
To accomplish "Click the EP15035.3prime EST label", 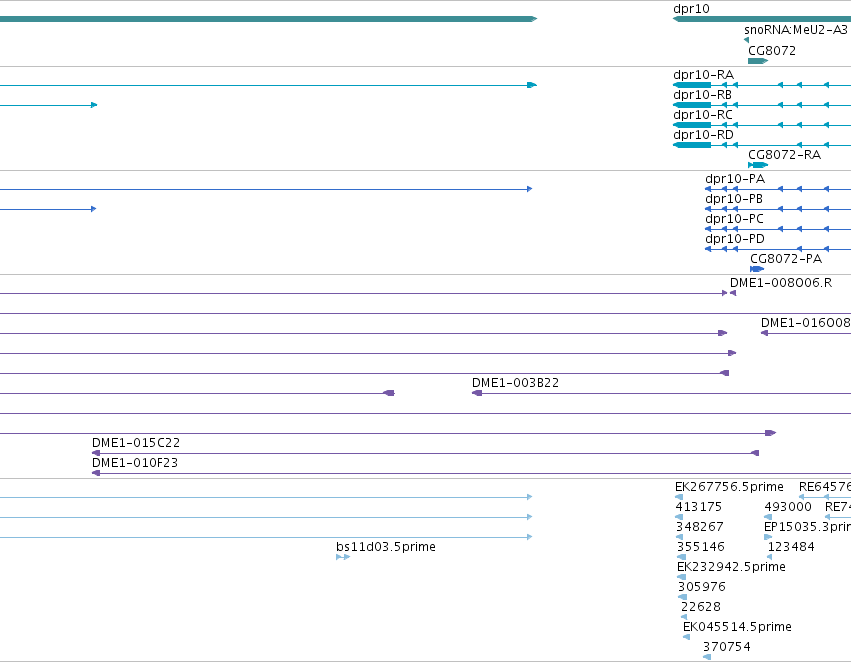I will coord(807,527).
